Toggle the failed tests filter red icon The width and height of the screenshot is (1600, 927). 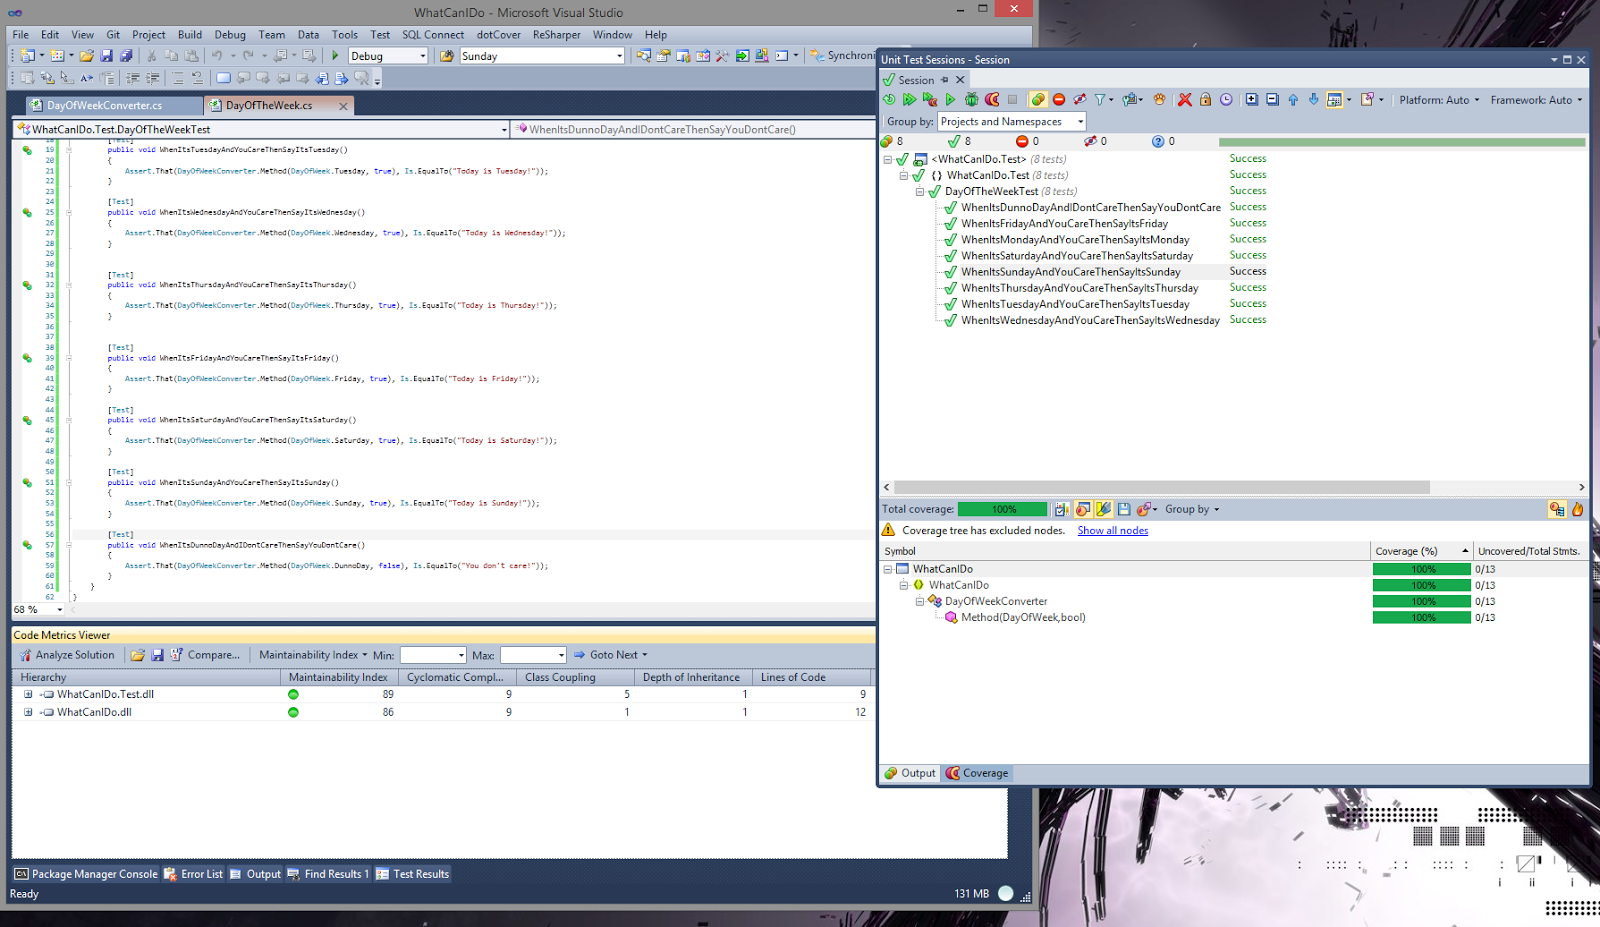pyautogui.click(x=1059, y=99)
